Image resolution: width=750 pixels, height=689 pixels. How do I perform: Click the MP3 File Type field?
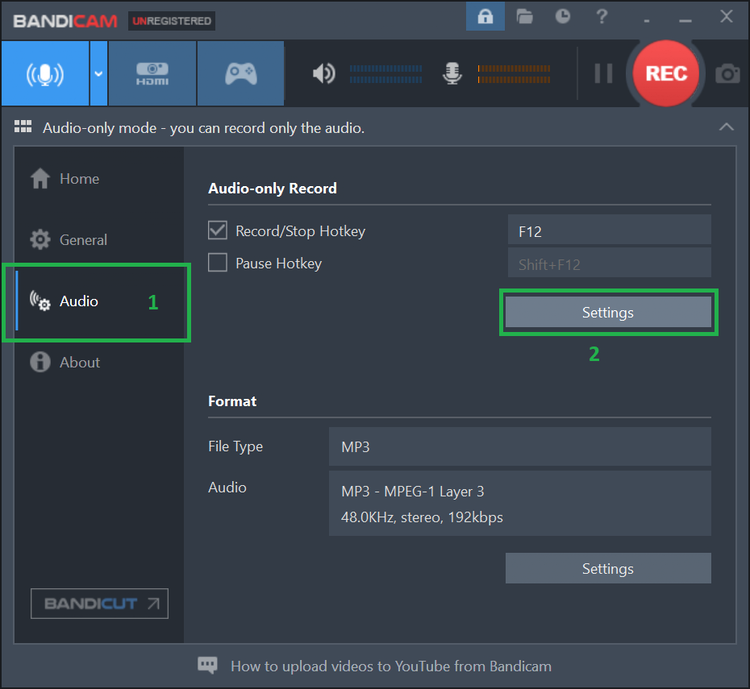pos(520,447)
